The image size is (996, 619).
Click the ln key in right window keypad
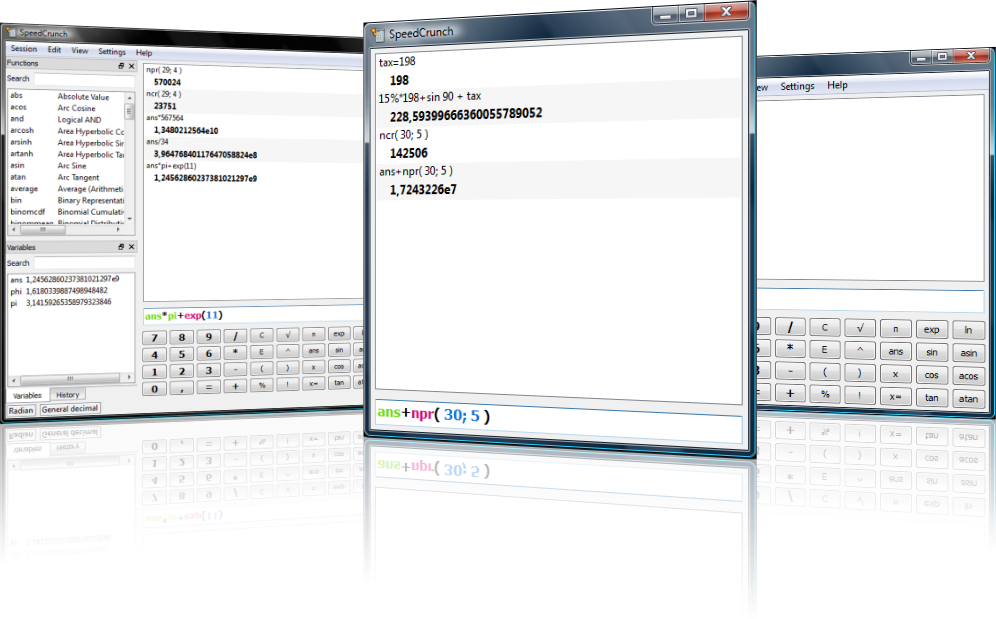[x=968, y=330]
